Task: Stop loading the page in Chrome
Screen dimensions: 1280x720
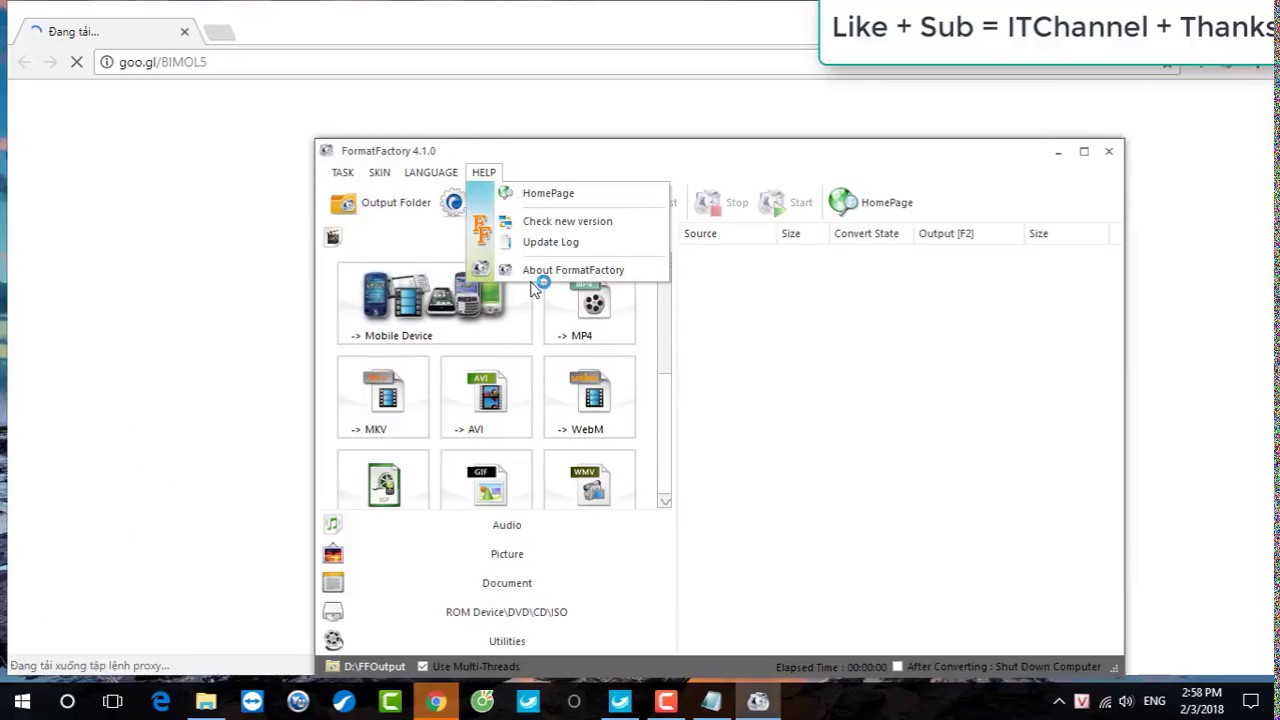Action: click(x=77, y=62)
